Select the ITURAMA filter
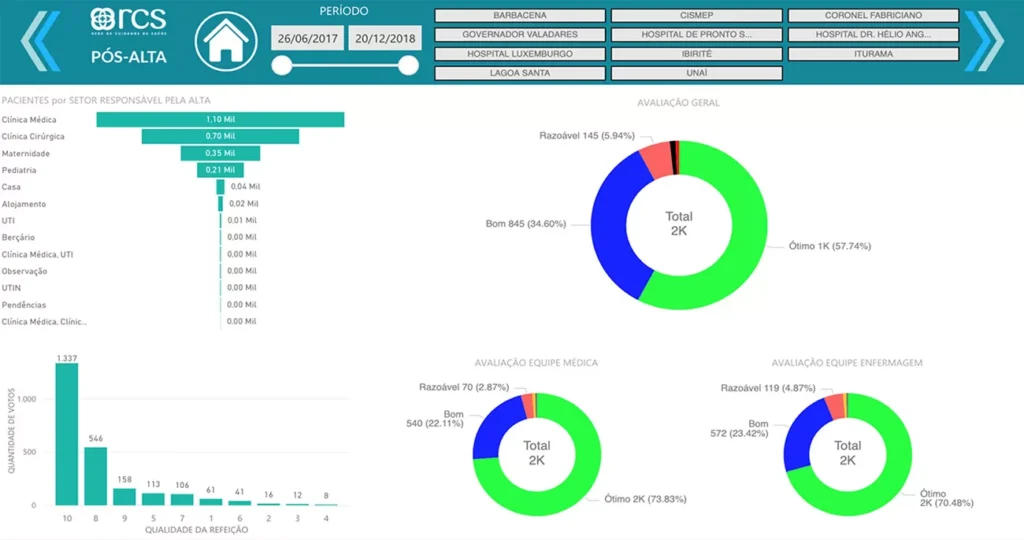 pos(873,54)
